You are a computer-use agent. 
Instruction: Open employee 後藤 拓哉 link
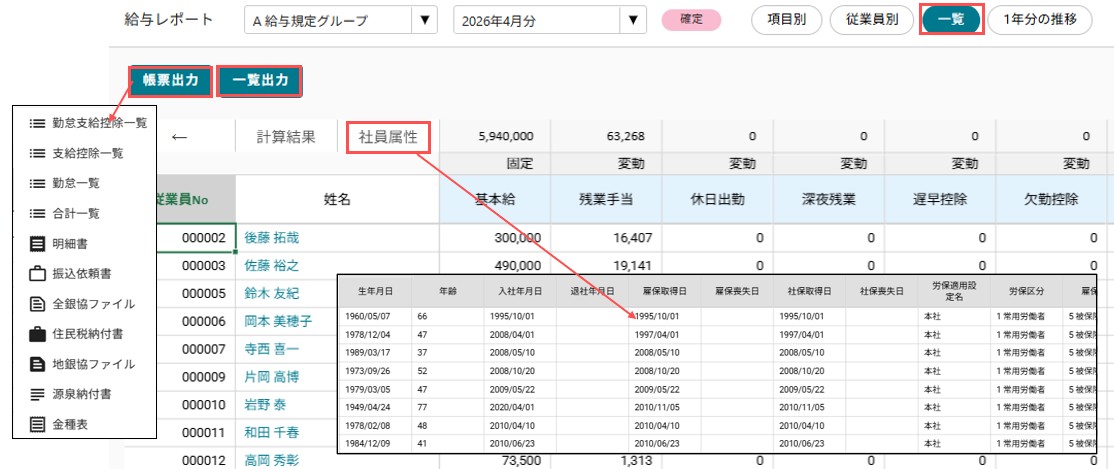(271, 238)
